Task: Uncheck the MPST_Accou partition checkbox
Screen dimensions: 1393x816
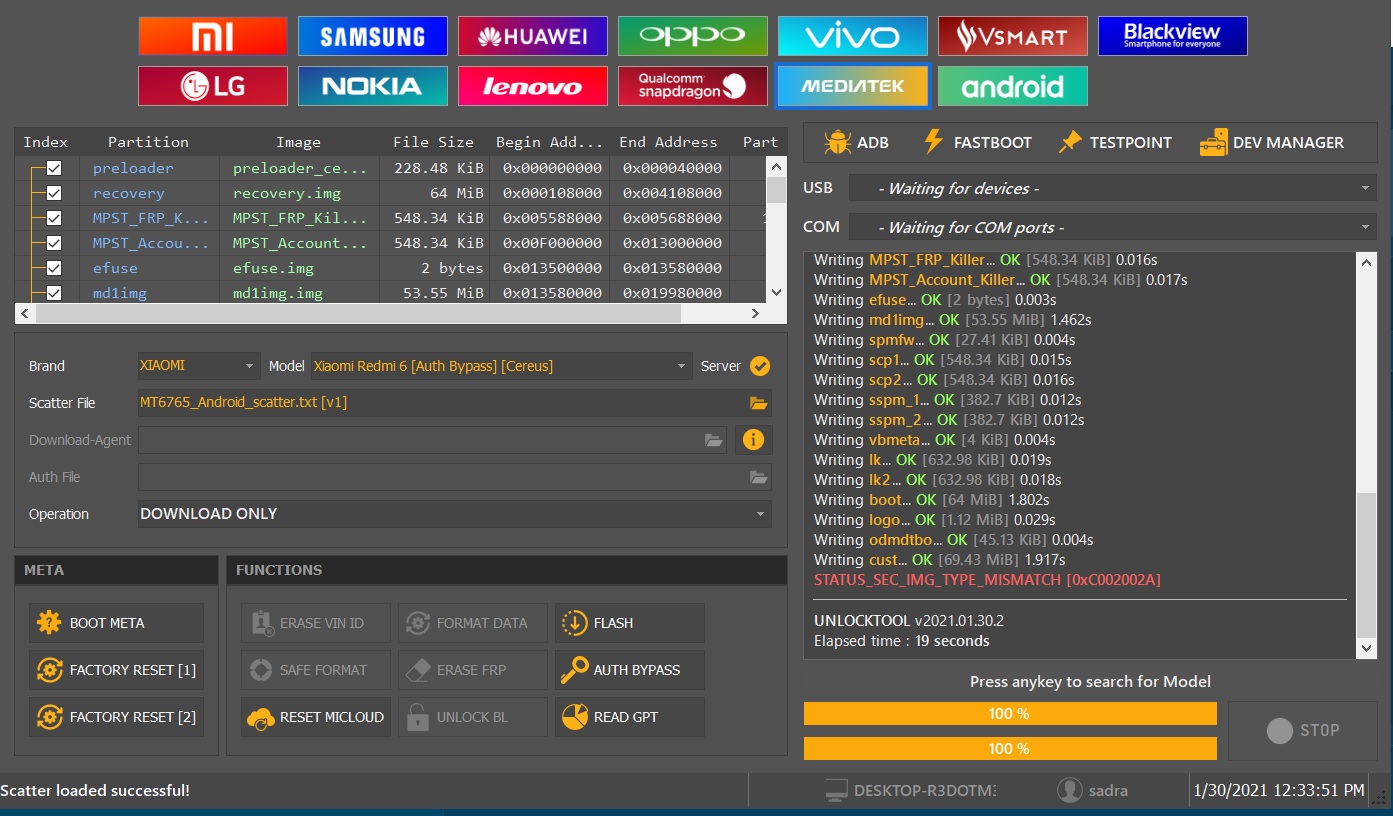Action: (54, 243)
